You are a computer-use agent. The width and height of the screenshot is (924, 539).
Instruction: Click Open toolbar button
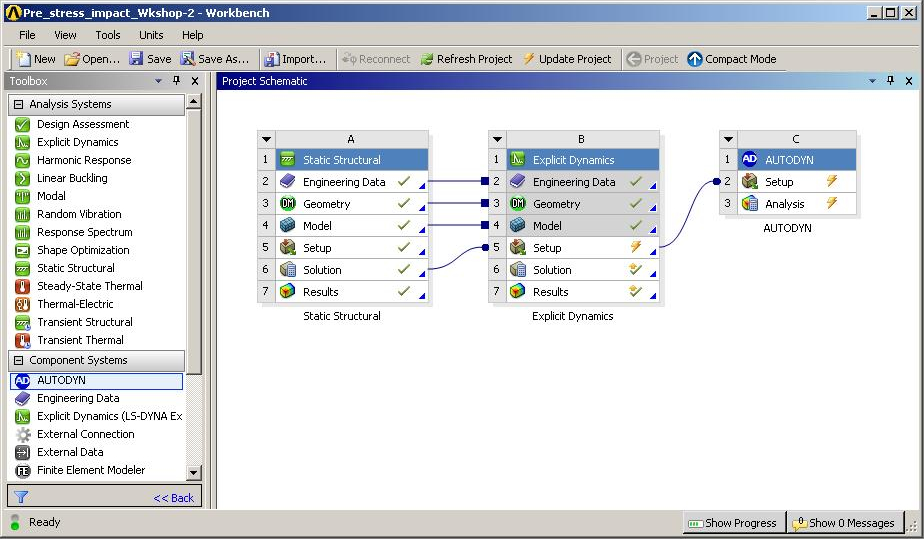coord(92,59)
